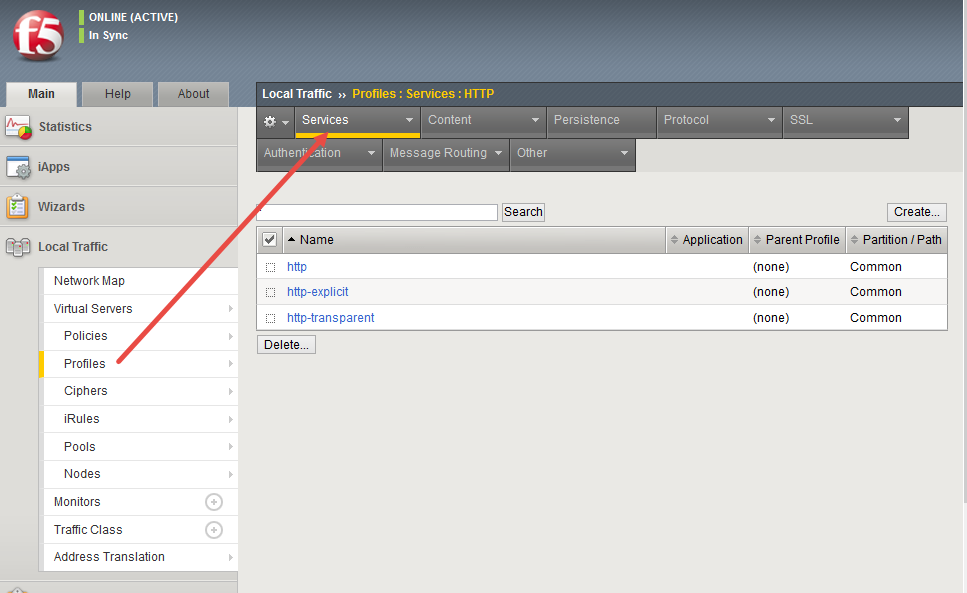The width and height of the screenshot is (967, 593).
Task: Switch to the Help tab
Action: [x=117, y=93]
